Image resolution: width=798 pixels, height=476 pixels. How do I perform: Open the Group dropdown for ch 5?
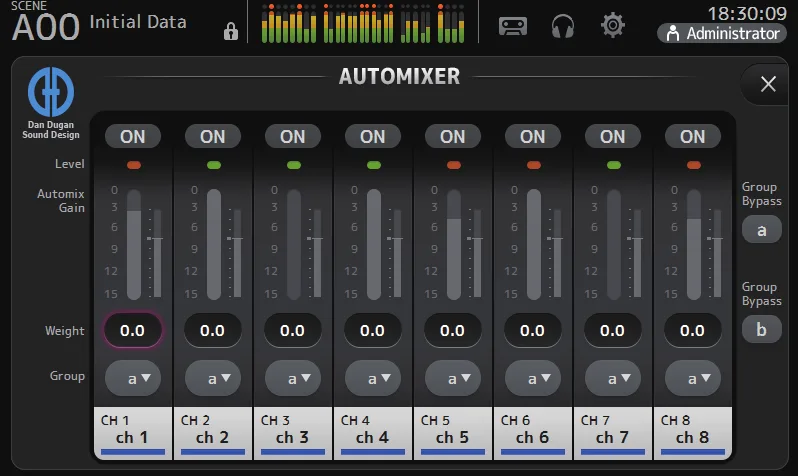tap(452, 378)
